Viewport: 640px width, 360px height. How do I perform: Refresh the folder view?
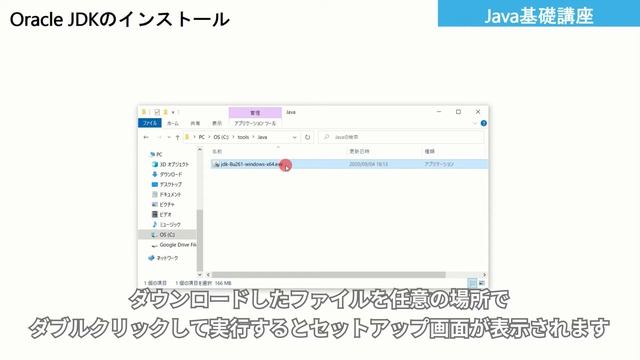(307, 137)
